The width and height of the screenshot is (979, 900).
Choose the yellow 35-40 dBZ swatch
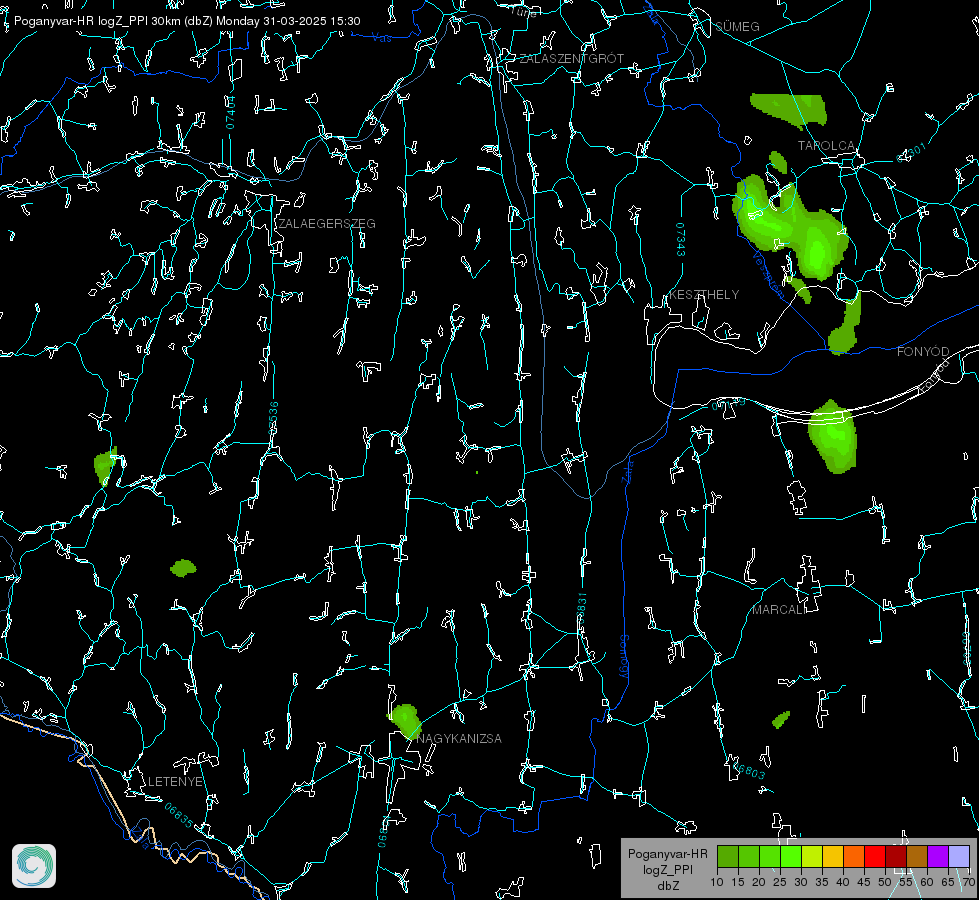[833, 856]
